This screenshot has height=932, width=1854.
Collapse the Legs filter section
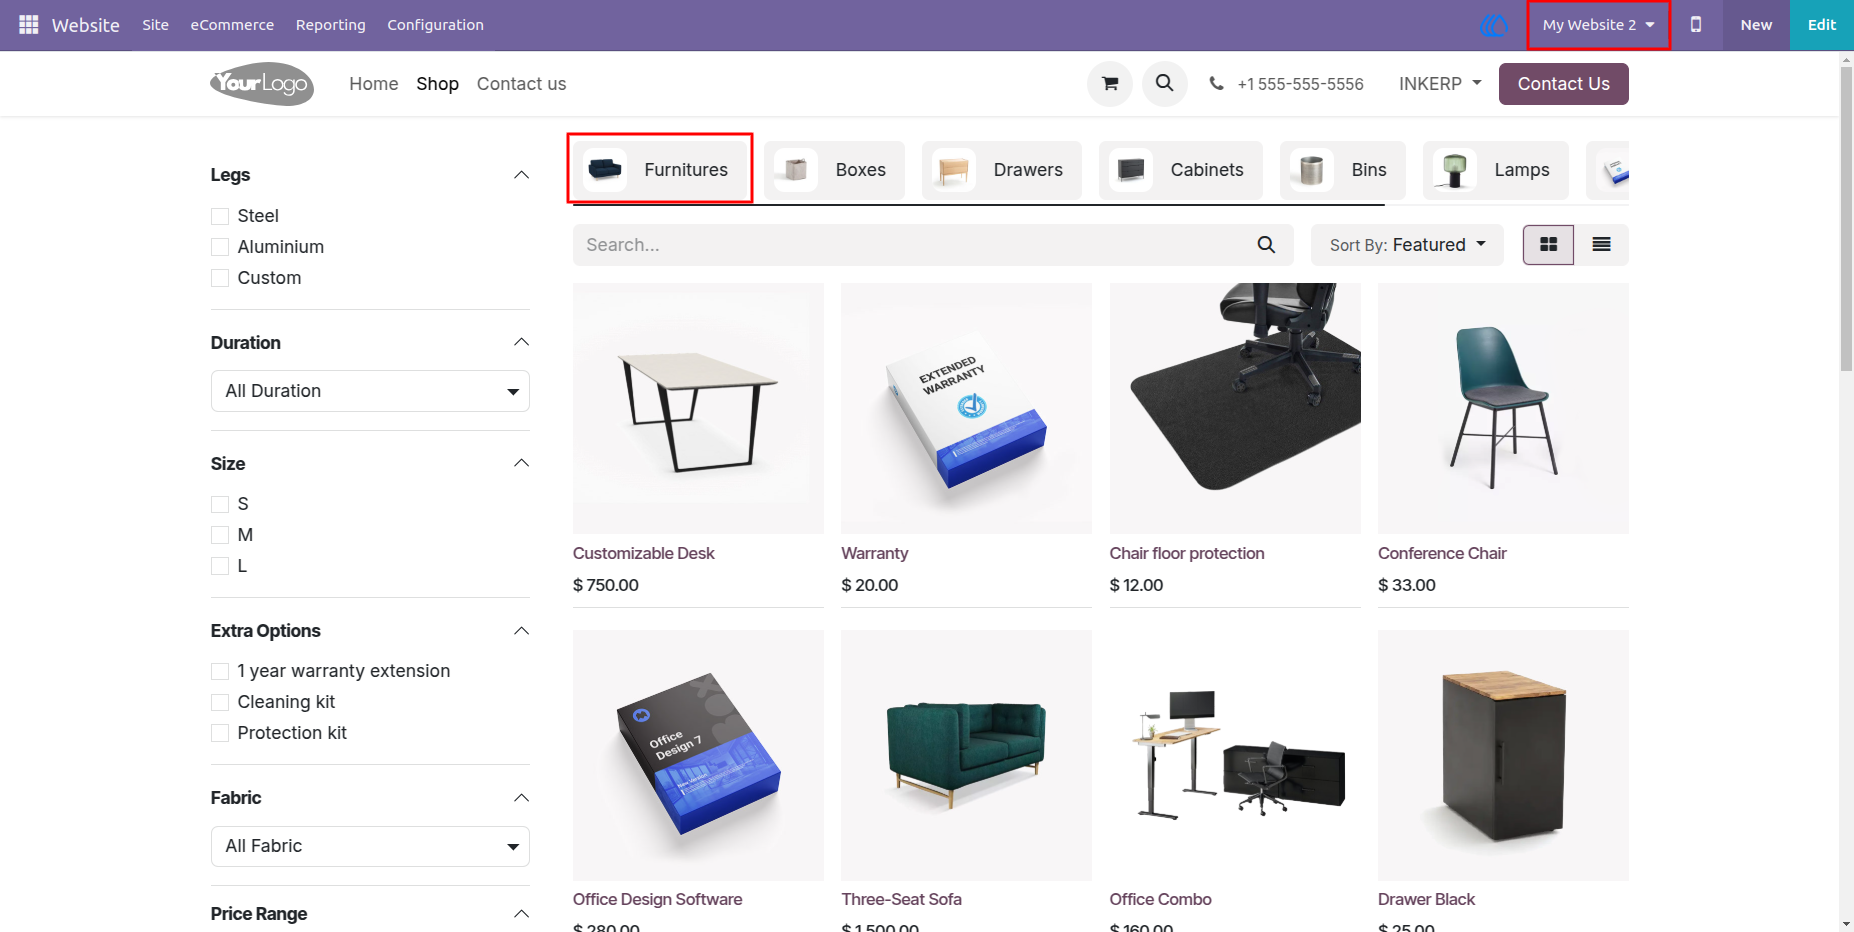521,175
